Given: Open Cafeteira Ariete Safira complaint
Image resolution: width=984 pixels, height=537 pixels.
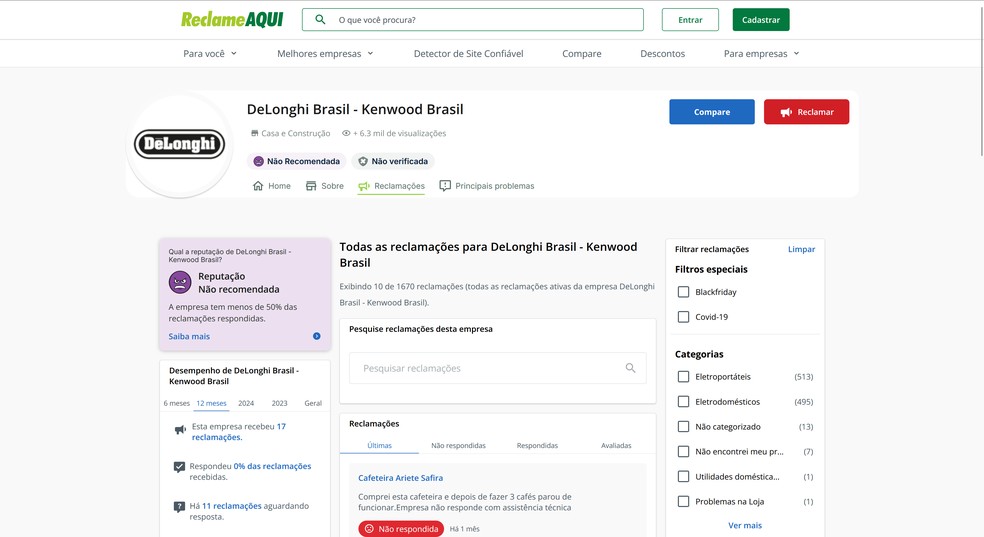Looking at the screenshot, I should tap(400, 478).
